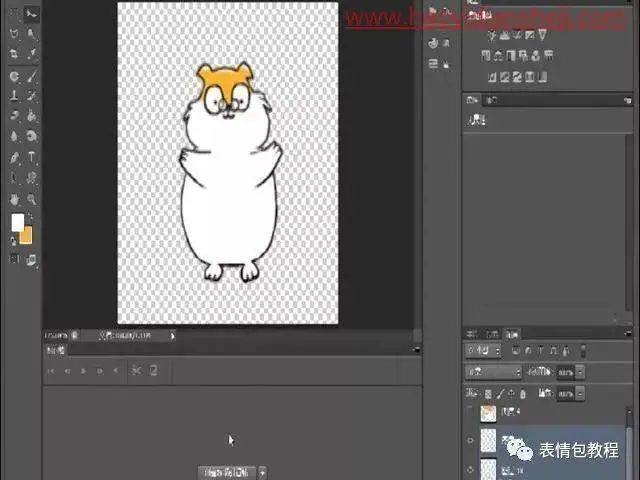Toggle layer filtering switch on/off

pos(583,351)
